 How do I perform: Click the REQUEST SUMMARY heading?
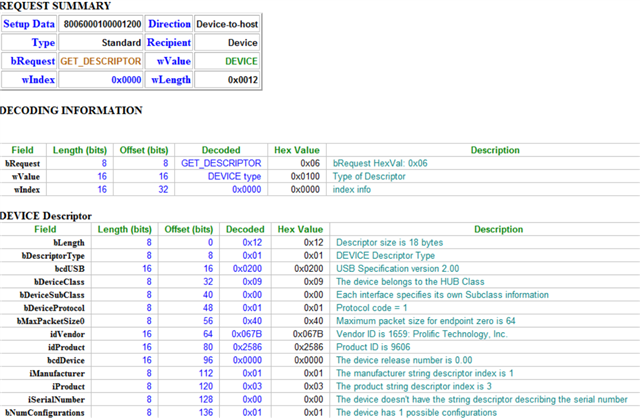tap(55, 6)
